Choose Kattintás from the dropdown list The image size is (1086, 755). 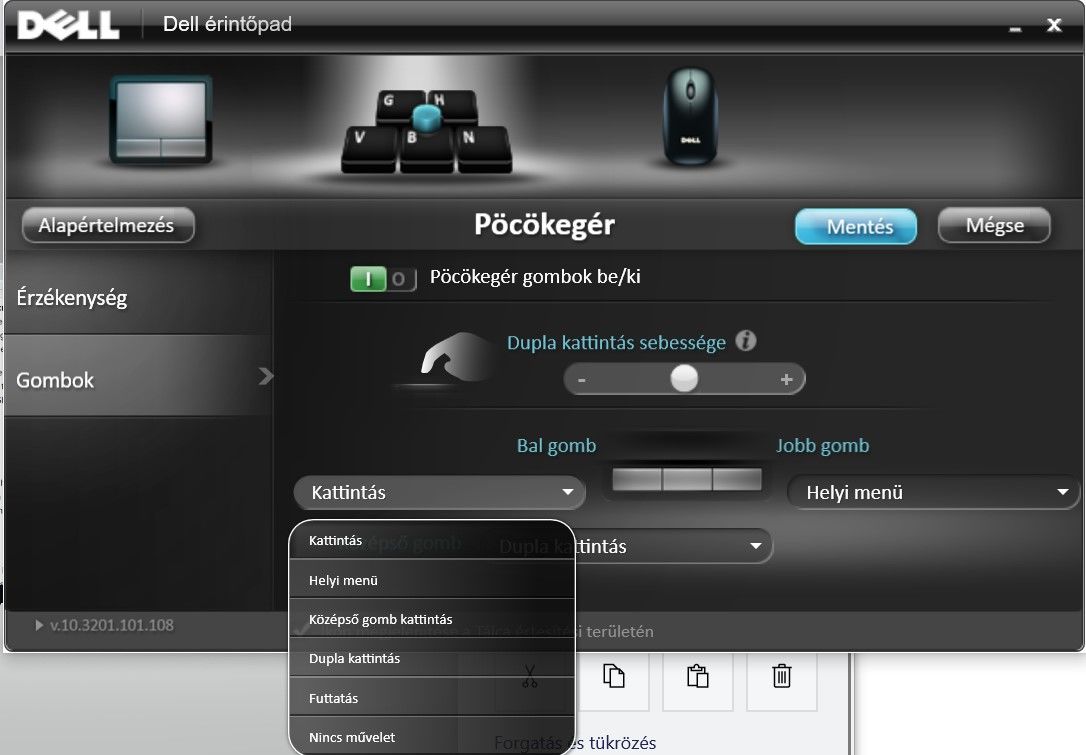tap(432, 540)
